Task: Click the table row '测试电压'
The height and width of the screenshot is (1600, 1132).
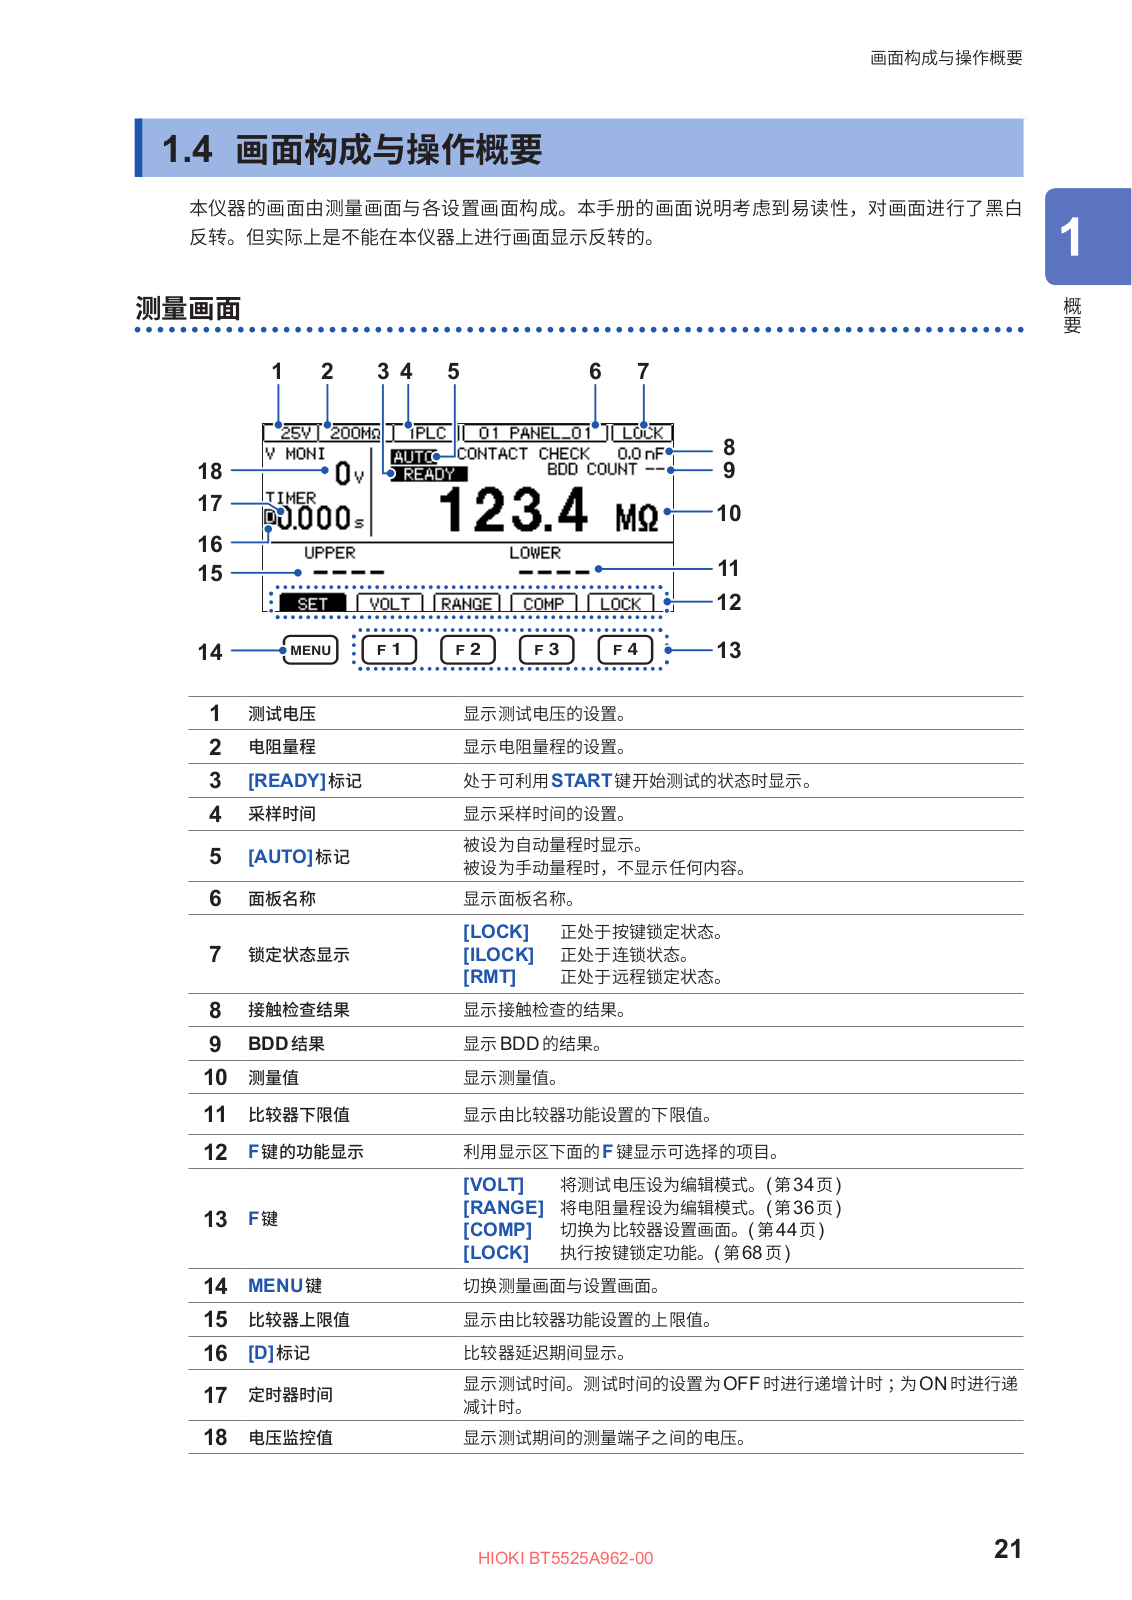Action: pos(606,713)
